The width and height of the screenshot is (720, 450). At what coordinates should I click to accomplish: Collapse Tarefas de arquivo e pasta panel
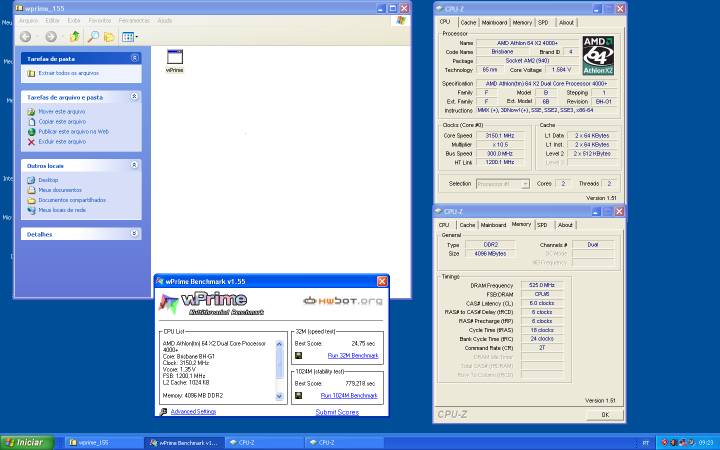click(134, 96)
